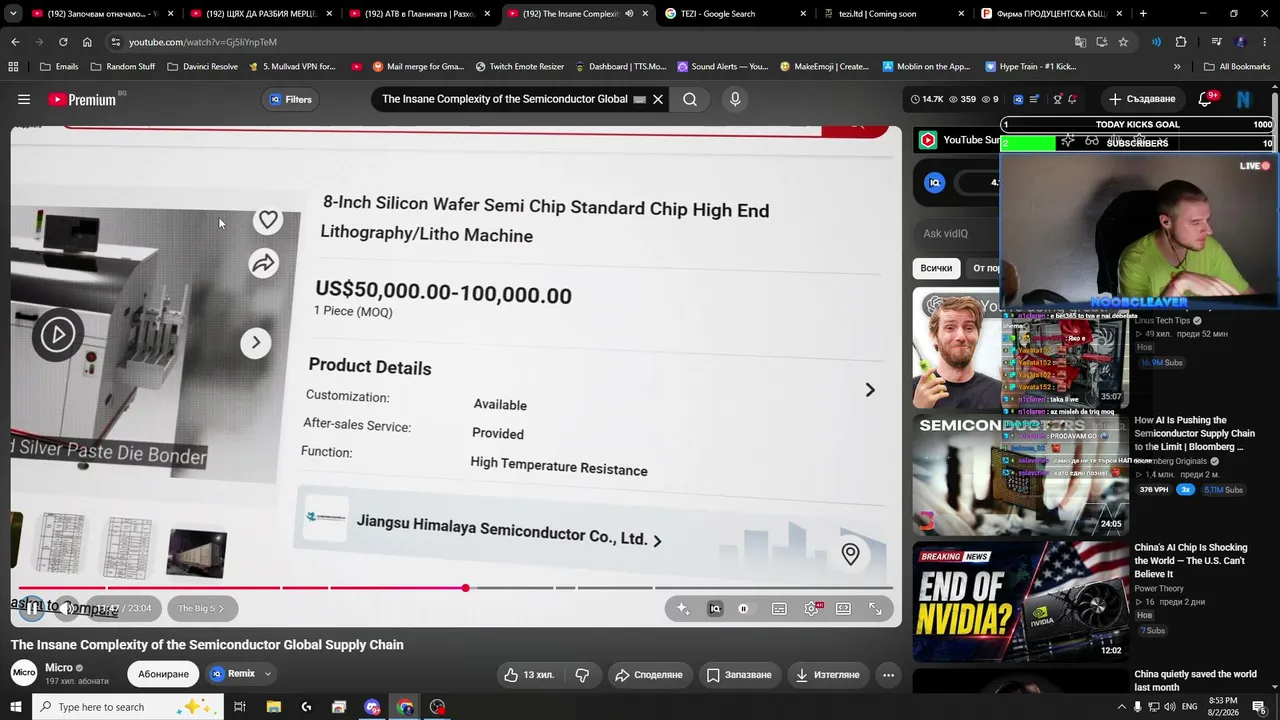The image size is (1280, 720).
Task: Click the sparkle Ask icon in player
Action: [x=683, y=608]
